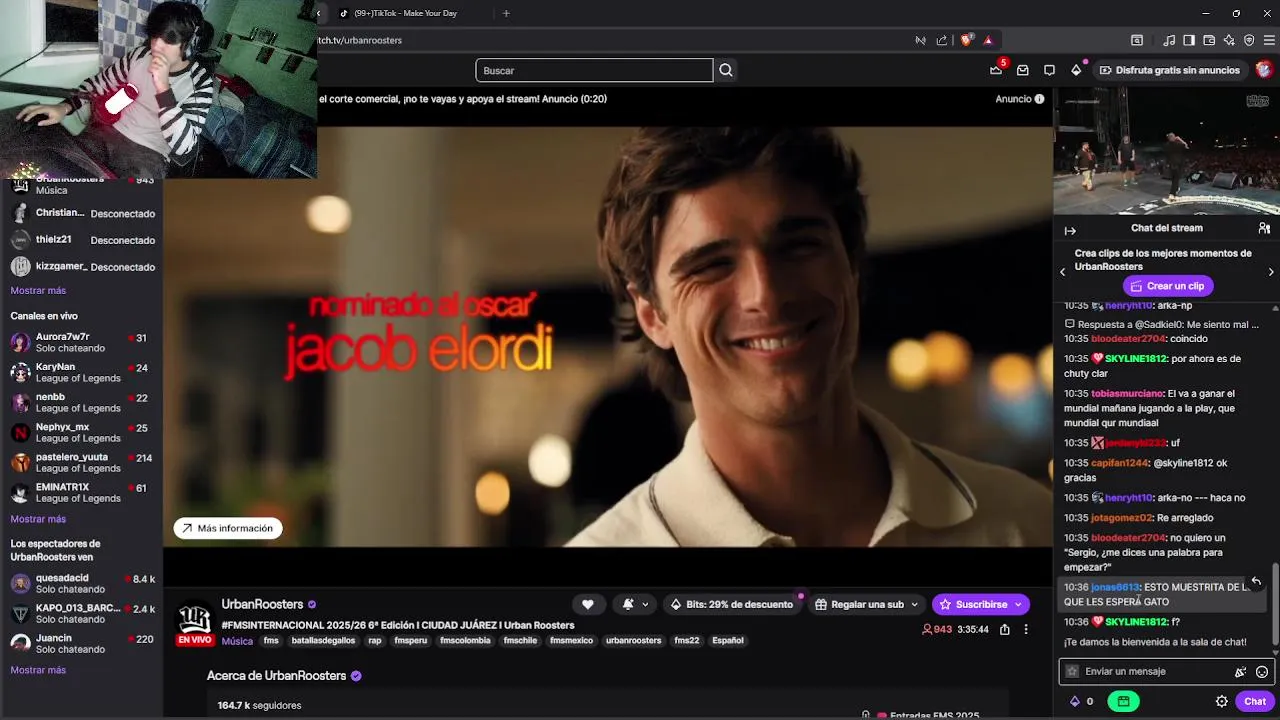Click Suscribirse subscribe button

(980, 604)
